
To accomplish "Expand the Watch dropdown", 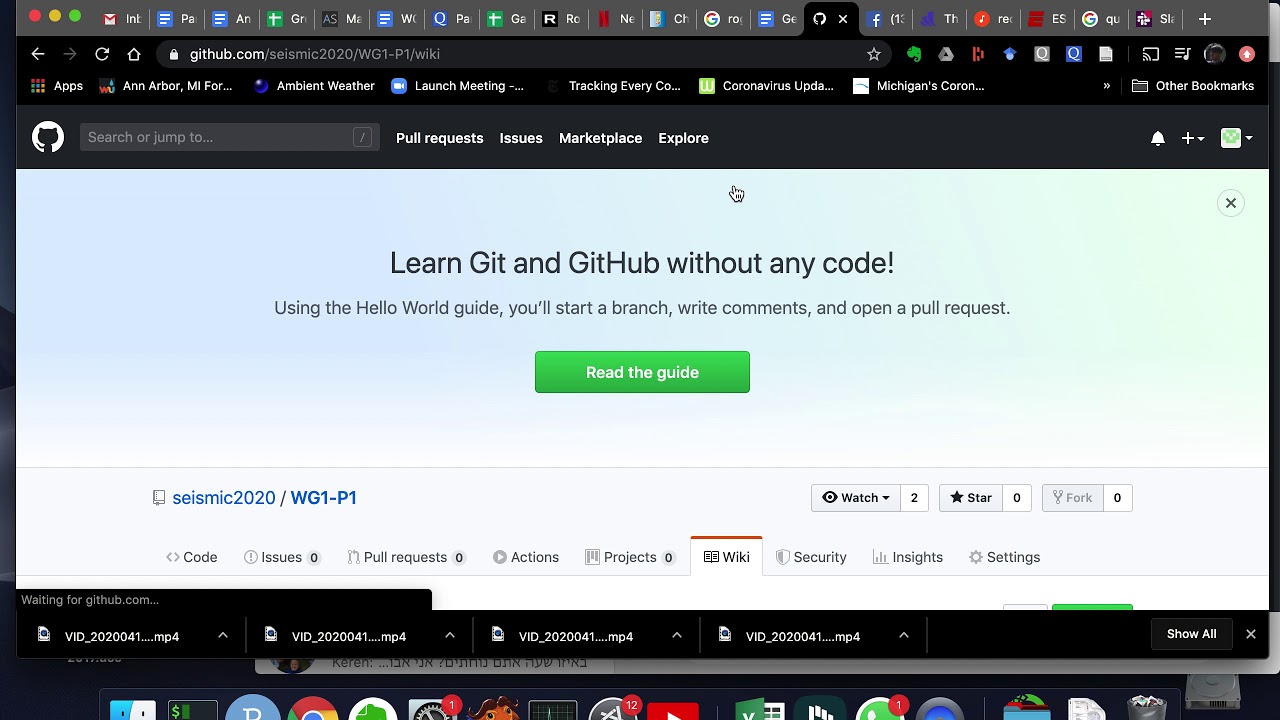I will pyautogui.click(x=855, y=497).
